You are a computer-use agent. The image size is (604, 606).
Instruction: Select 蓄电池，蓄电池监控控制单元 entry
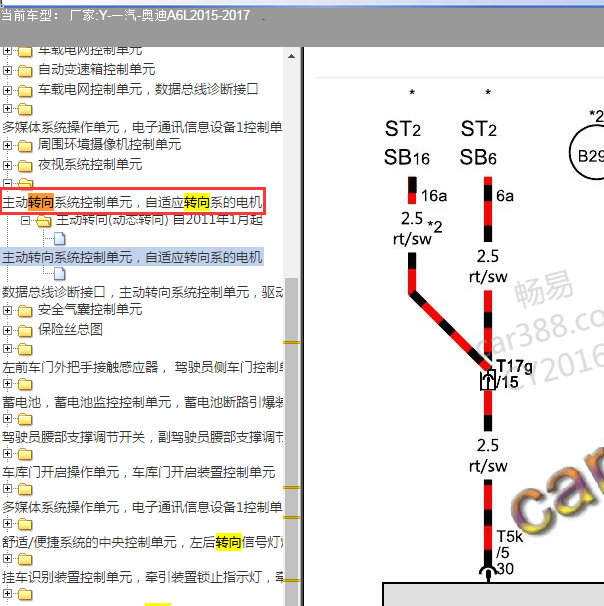(143, 402)
